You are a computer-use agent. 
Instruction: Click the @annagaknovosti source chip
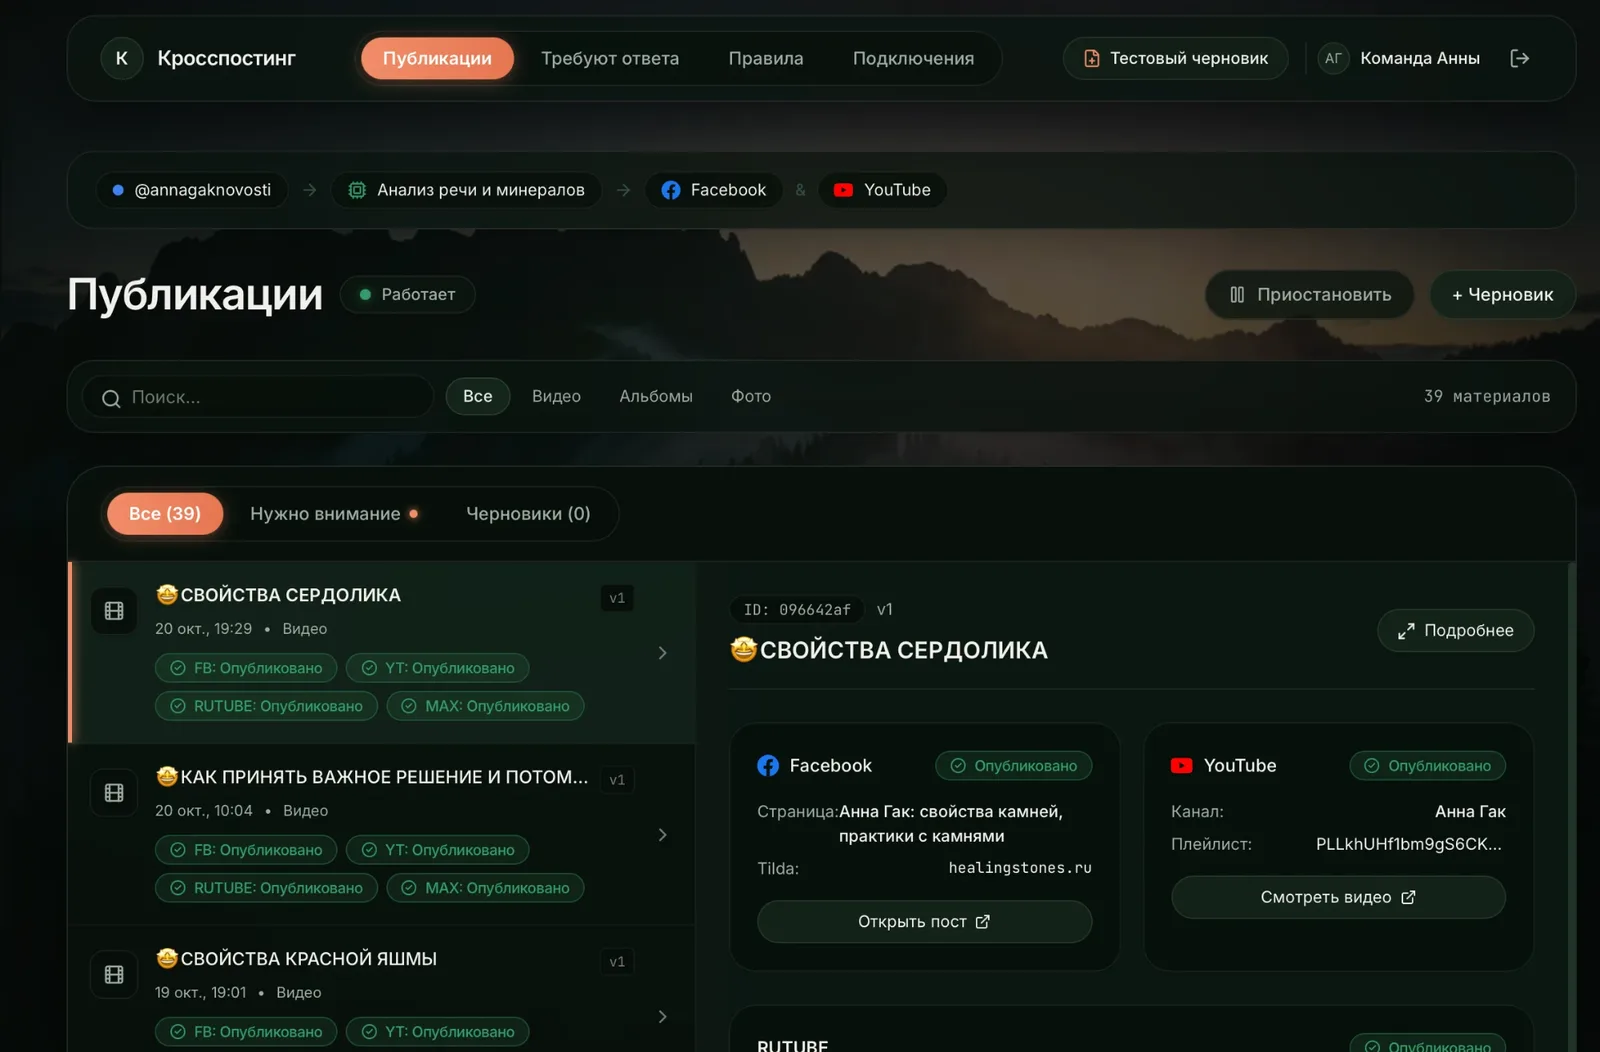coord(192,190)
